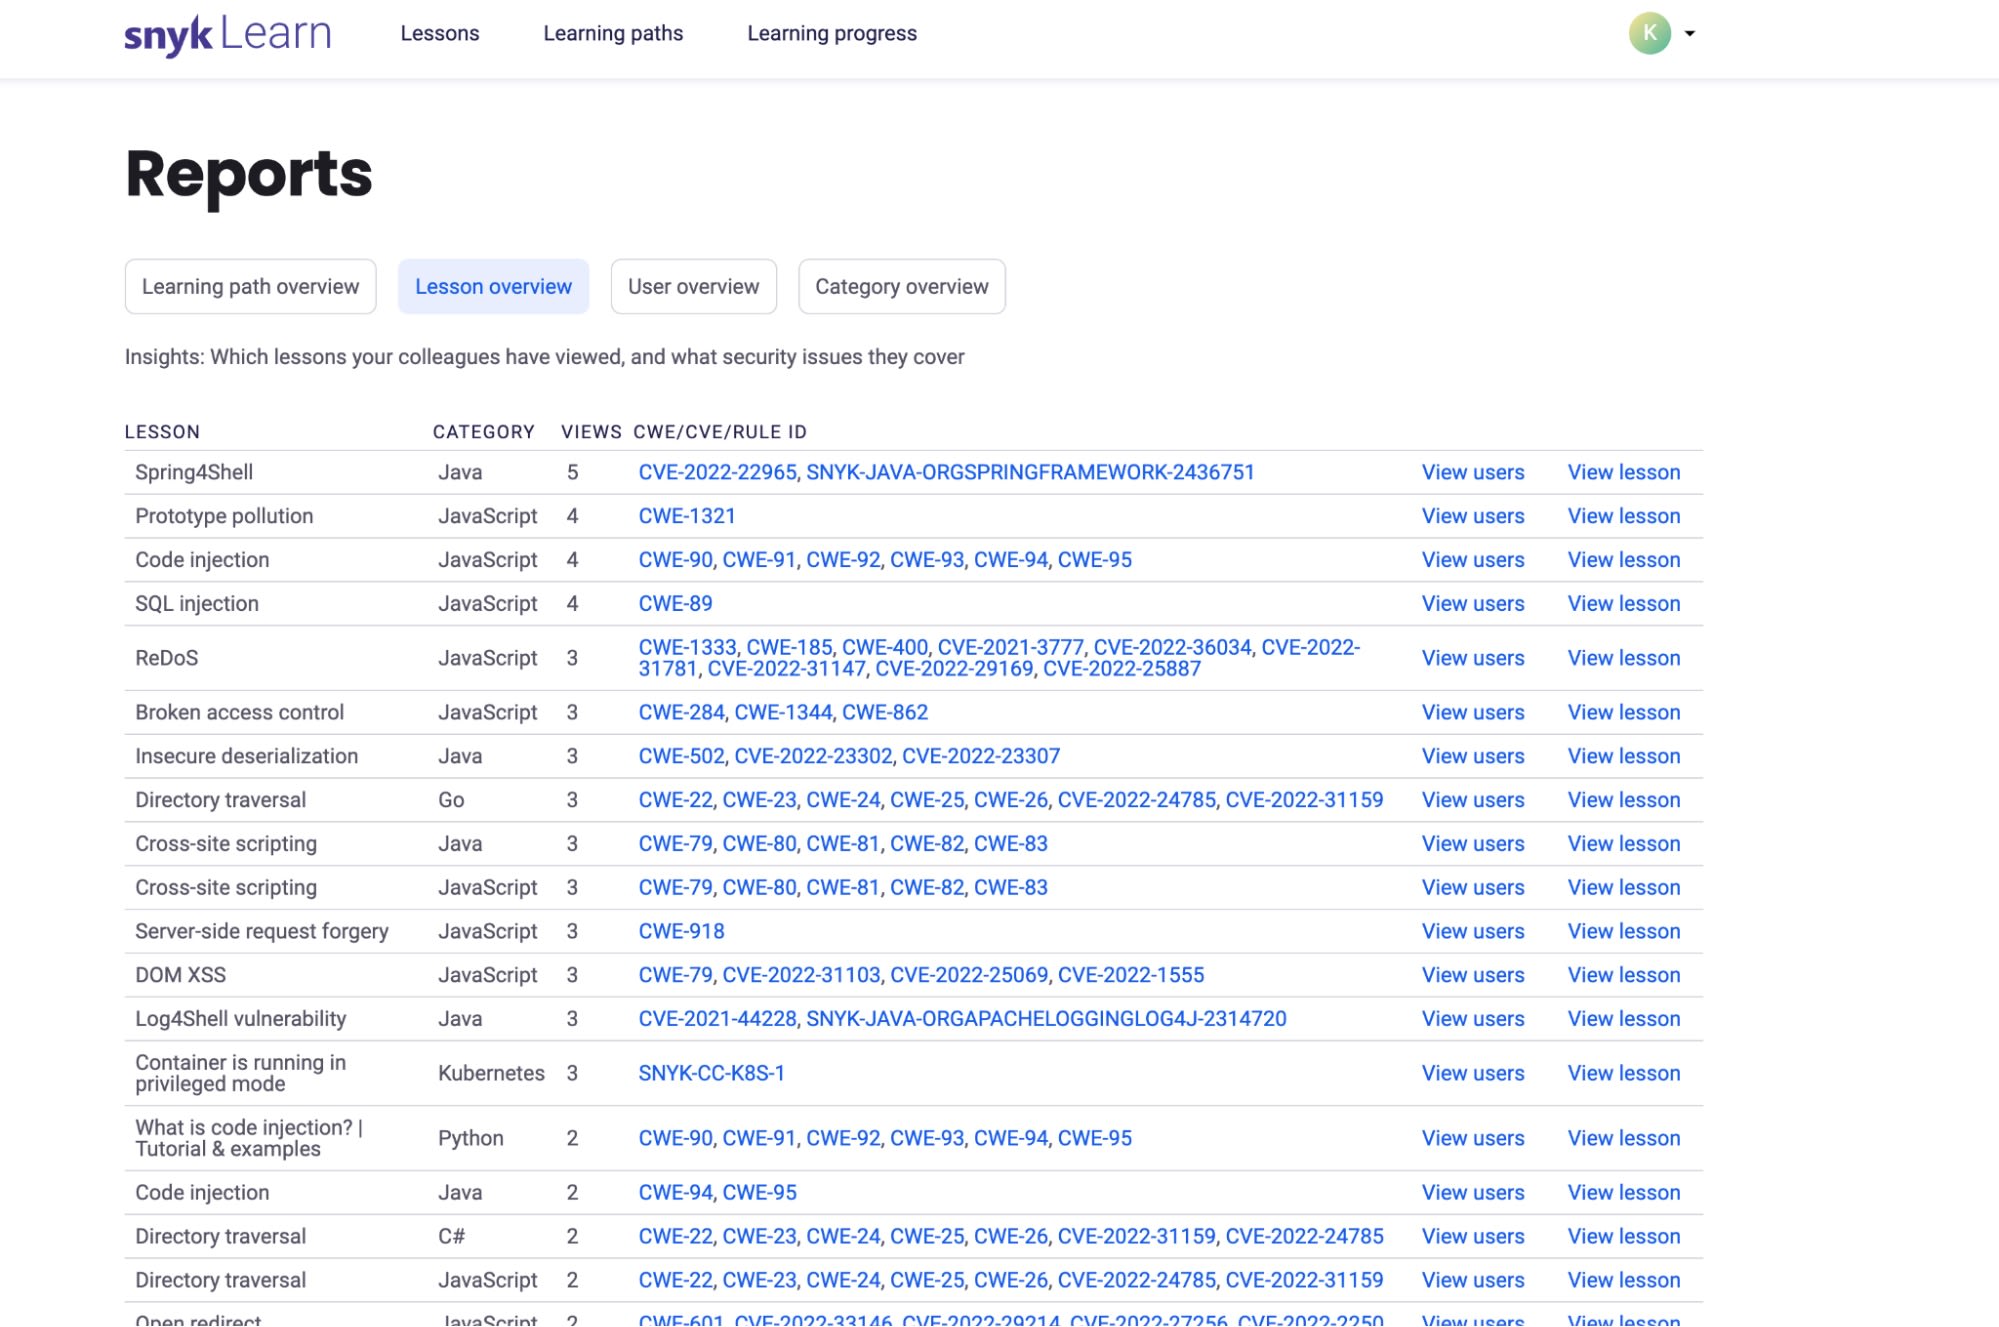View users for Broken access control
Viewport: 1999px width, 1327px height.
tap(1473, 712)
